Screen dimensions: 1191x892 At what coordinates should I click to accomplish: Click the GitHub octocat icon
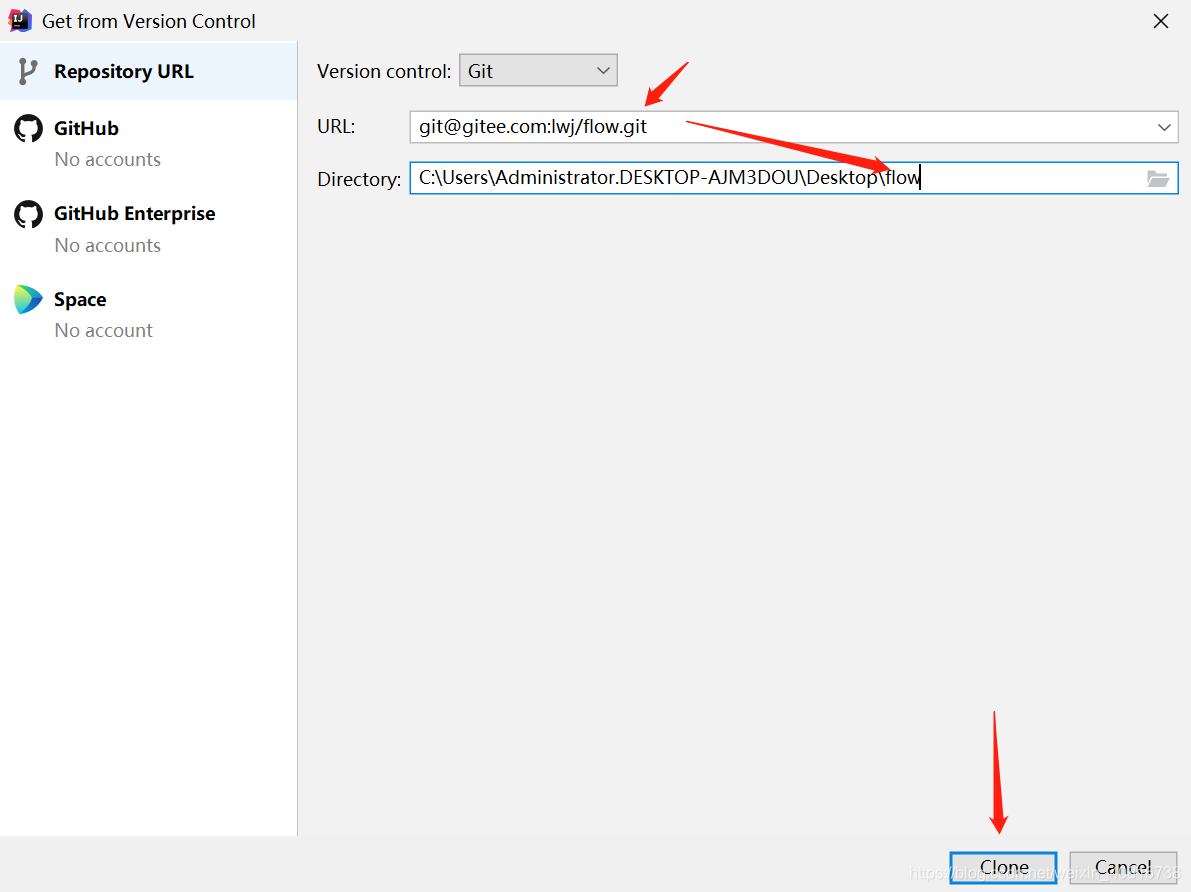point(28,128)
